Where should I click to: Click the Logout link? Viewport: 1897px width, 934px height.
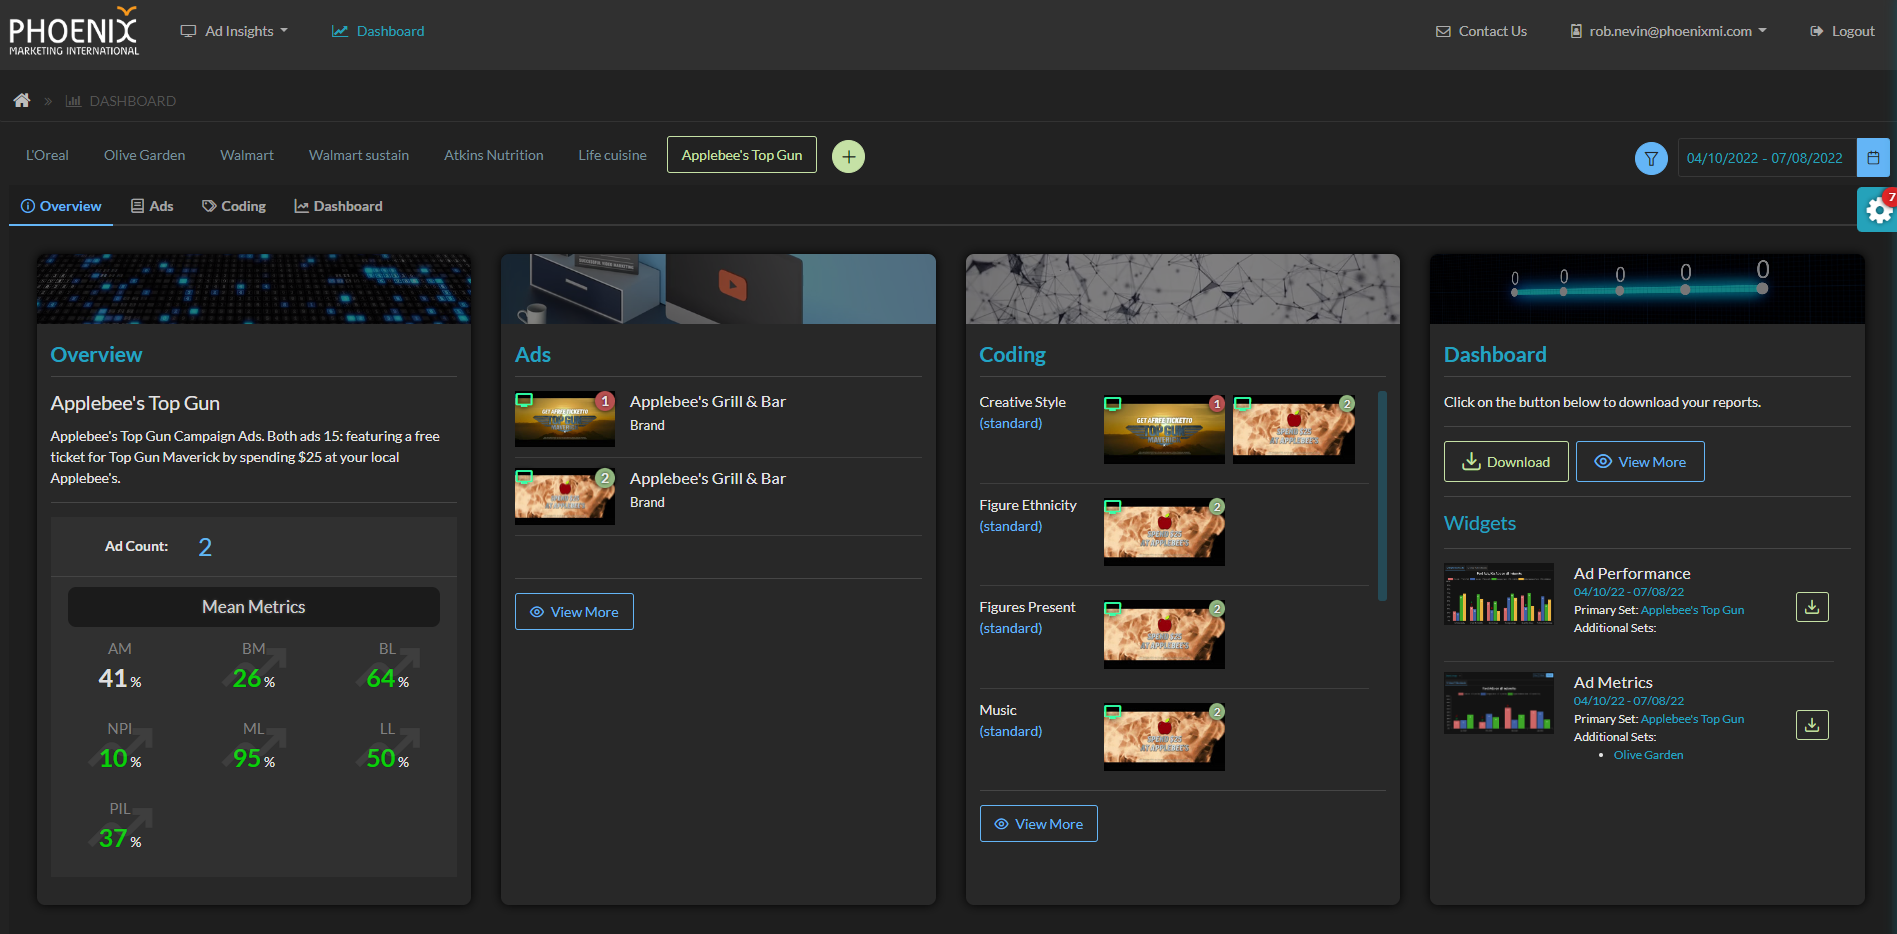coord(1842,31)
